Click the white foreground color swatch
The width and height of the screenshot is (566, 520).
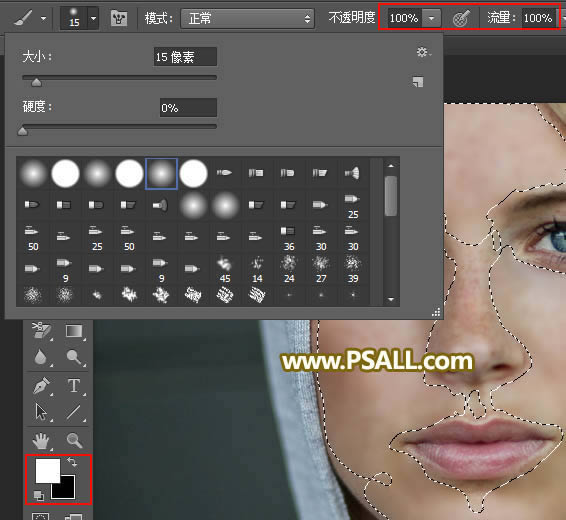click(x=47, y=471)
